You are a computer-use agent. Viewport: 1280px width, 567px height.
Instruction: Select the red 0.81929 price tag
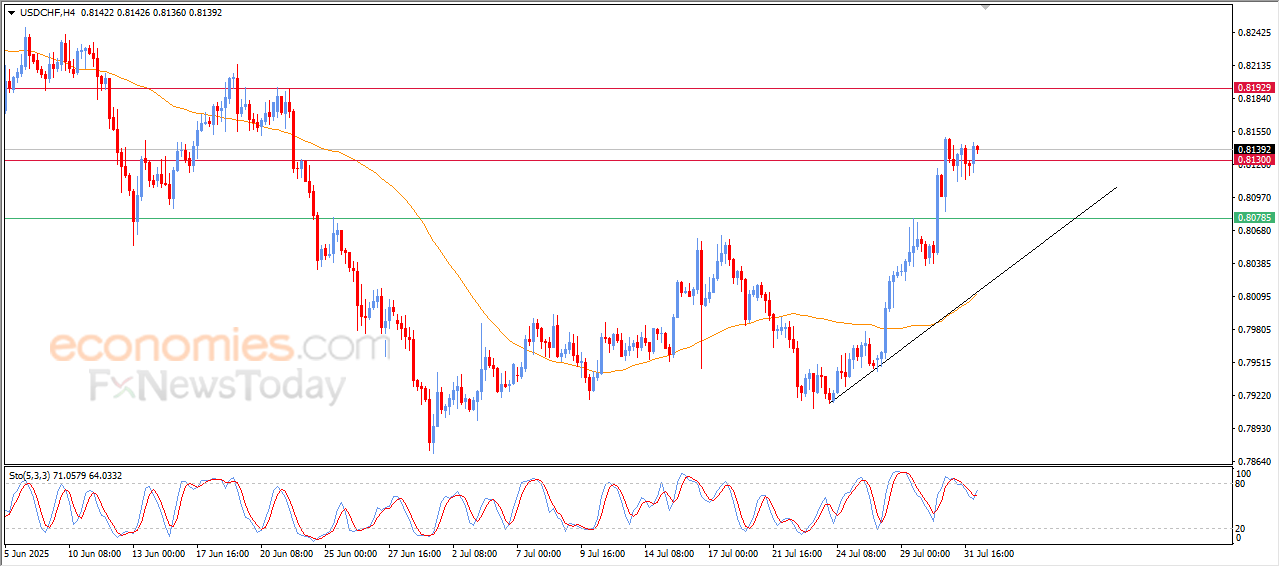pyautogui.click(x=1254, y=88)
